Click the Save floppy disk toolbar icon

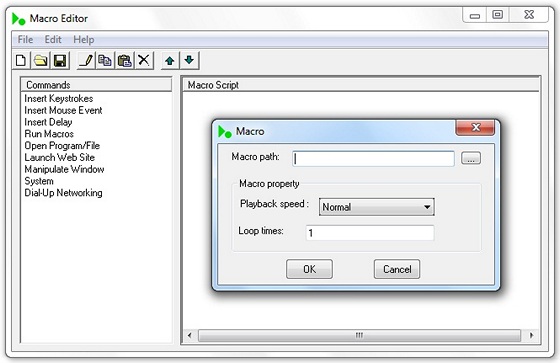[60, 60]
